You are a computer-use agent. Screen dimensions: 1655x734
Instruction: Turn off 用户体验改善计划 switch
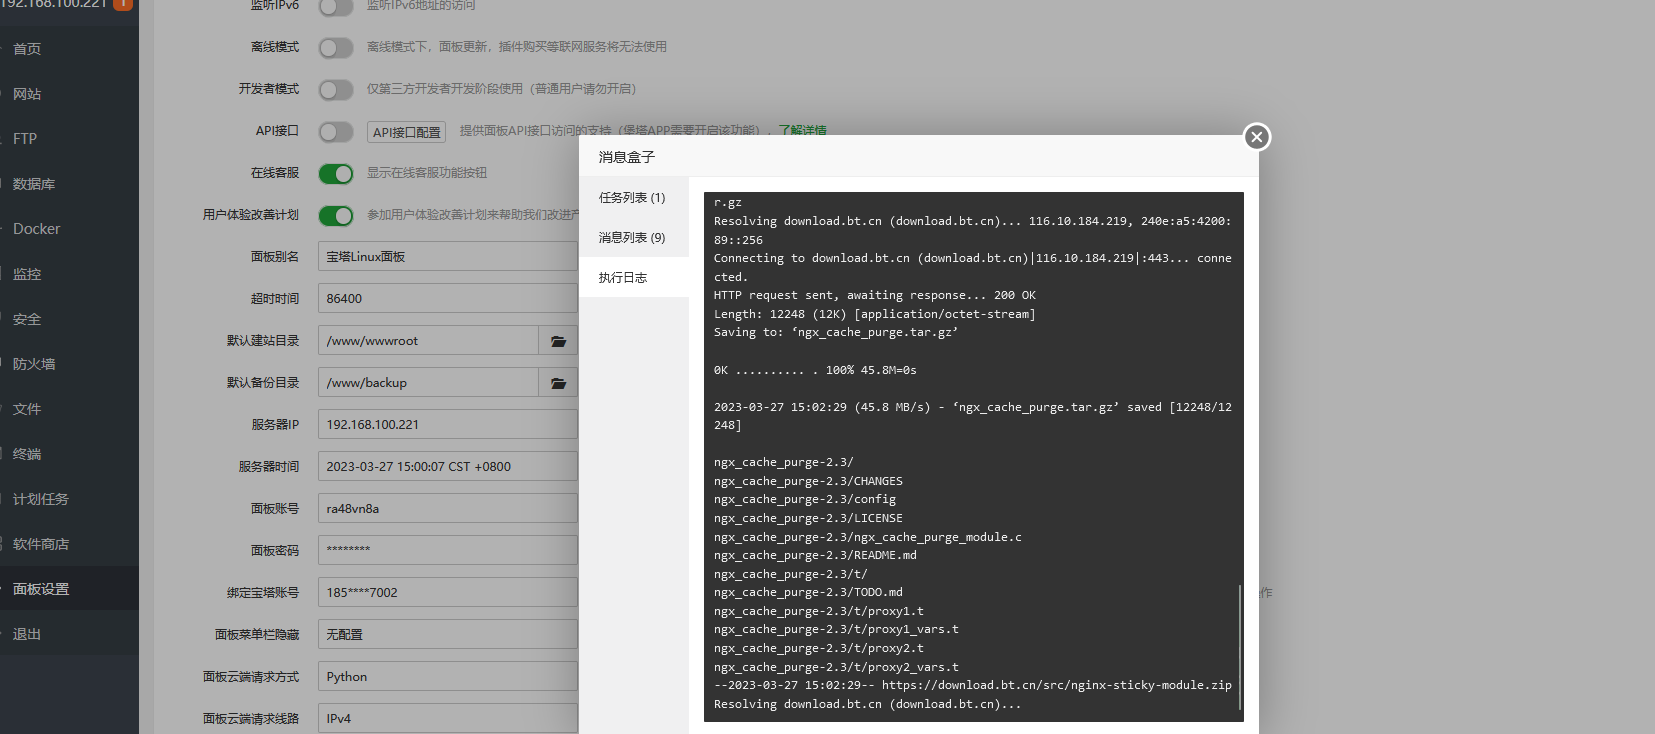tap(336, 215)
